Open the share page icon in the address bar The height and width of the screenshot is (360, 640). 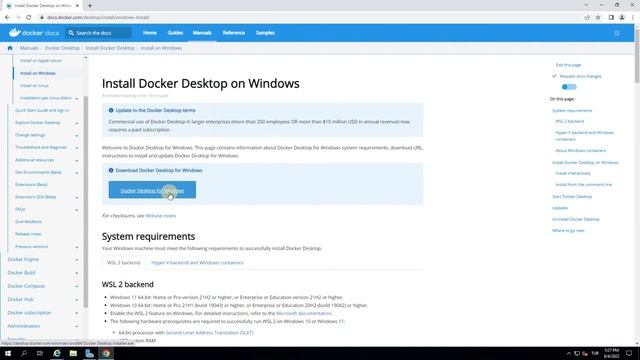pyautogui.click(x=587, y=18)
